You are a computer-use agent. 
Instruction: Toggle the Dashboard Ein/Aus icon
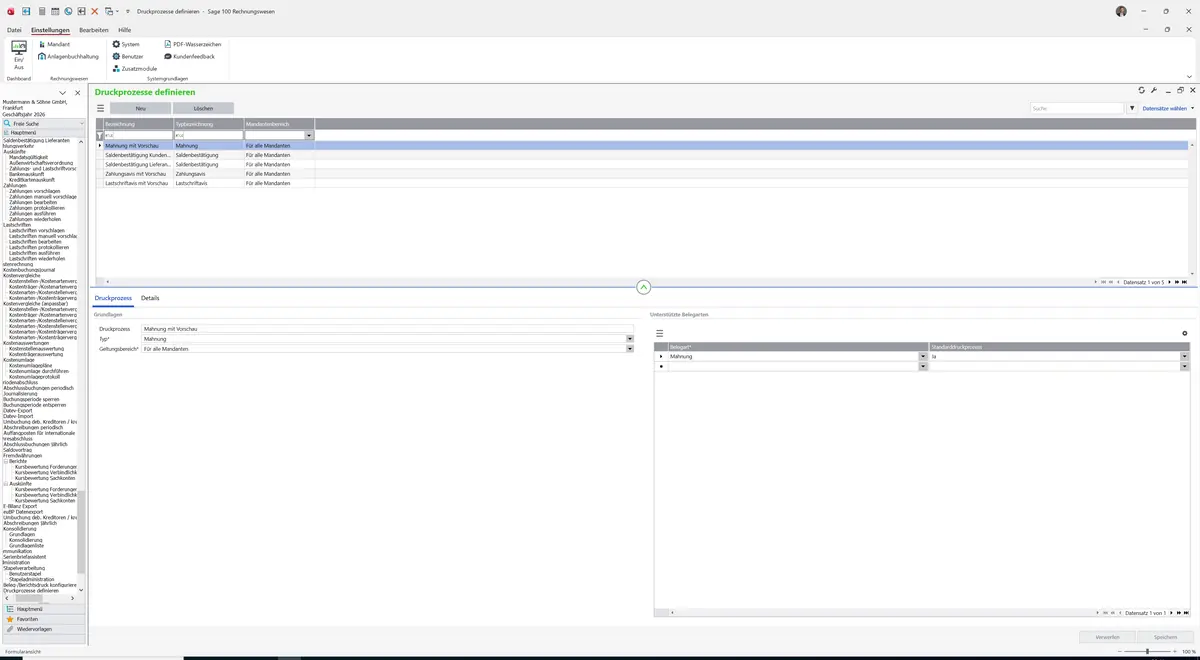click(x=18, y=53)
